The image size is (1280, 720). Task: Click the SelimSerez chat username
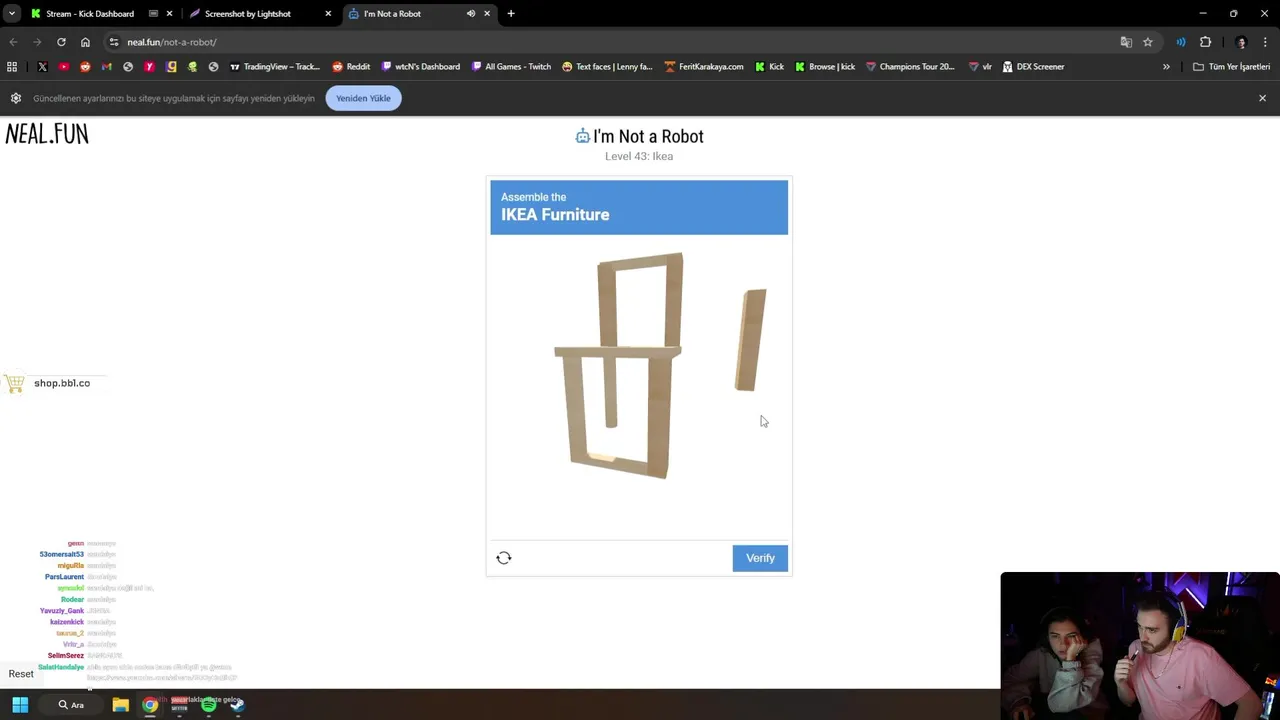tap(66, 656)
